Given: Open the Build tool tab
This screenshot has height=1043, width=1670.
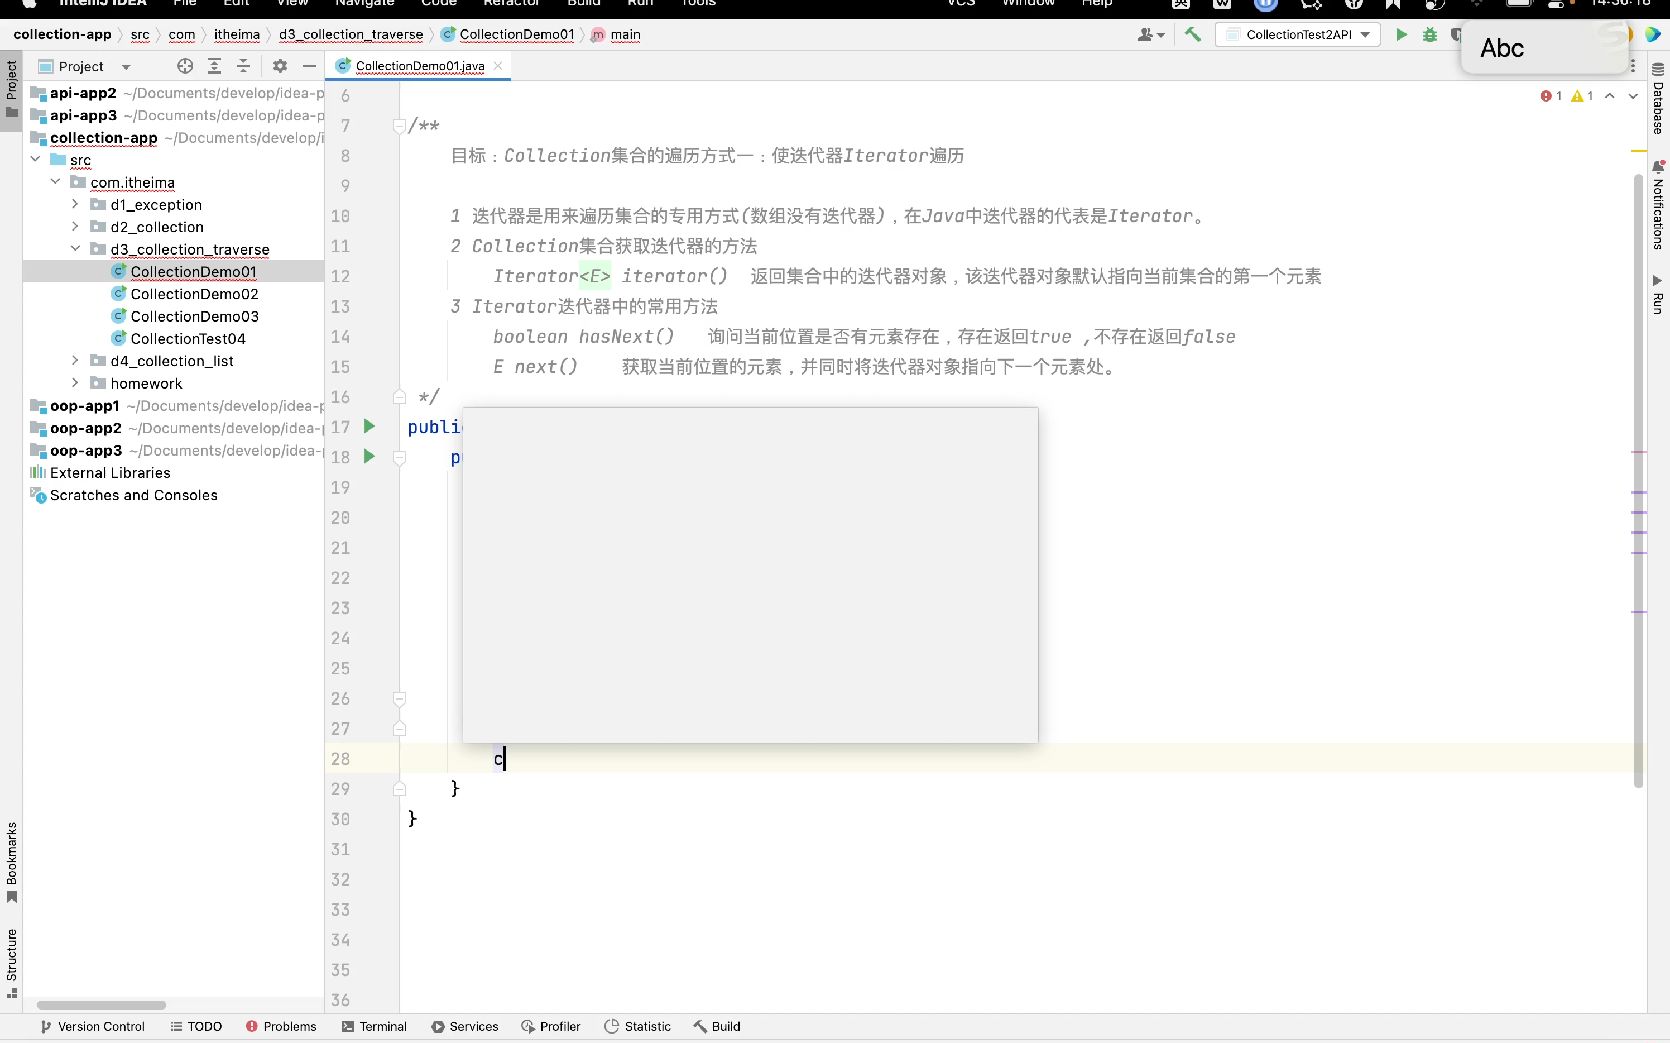Looking at the screenshot, I should point(717,1027).
